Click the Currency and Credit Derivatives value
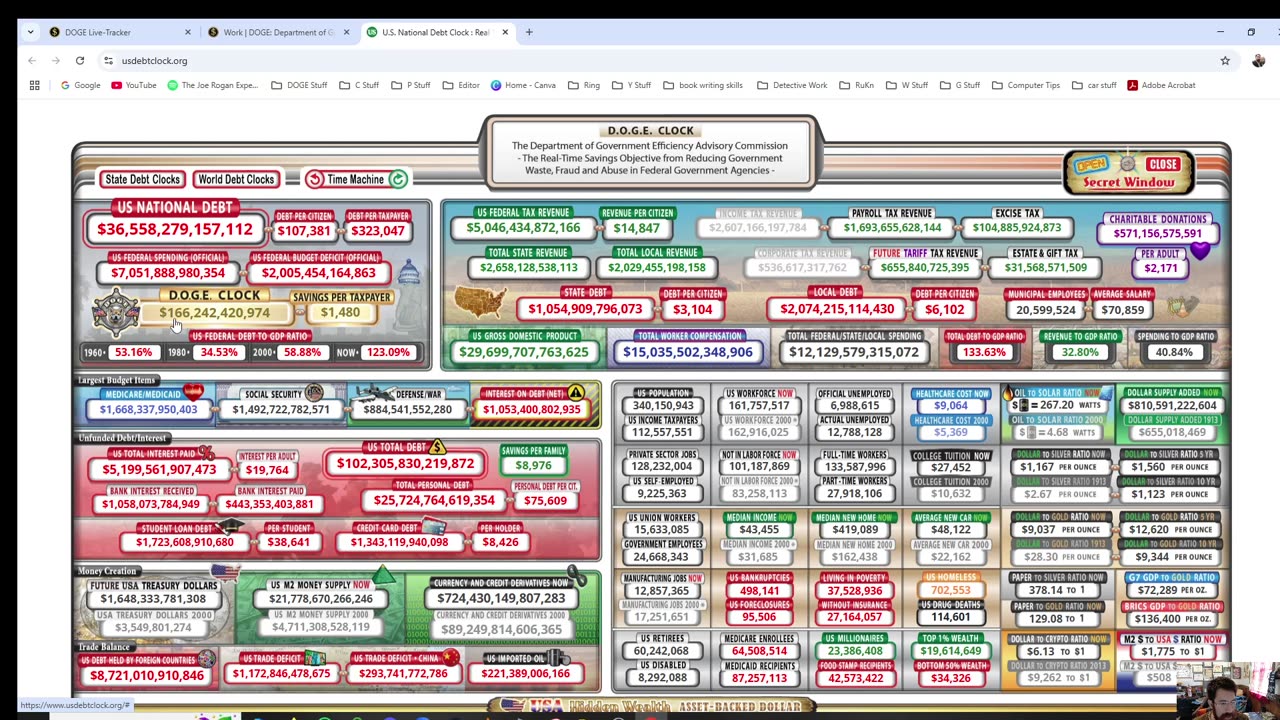The image size is (1280, 720). 501,598
